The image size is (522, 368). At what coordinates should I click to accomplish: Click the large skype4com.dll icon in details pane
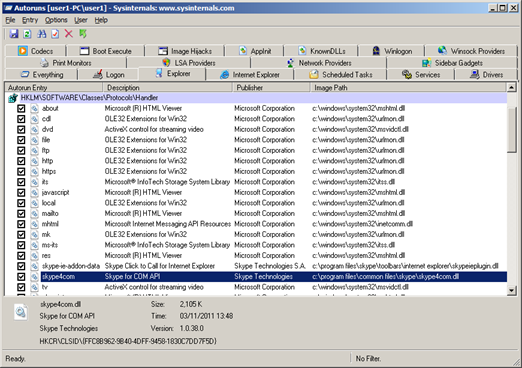click(x=21, y=312)
